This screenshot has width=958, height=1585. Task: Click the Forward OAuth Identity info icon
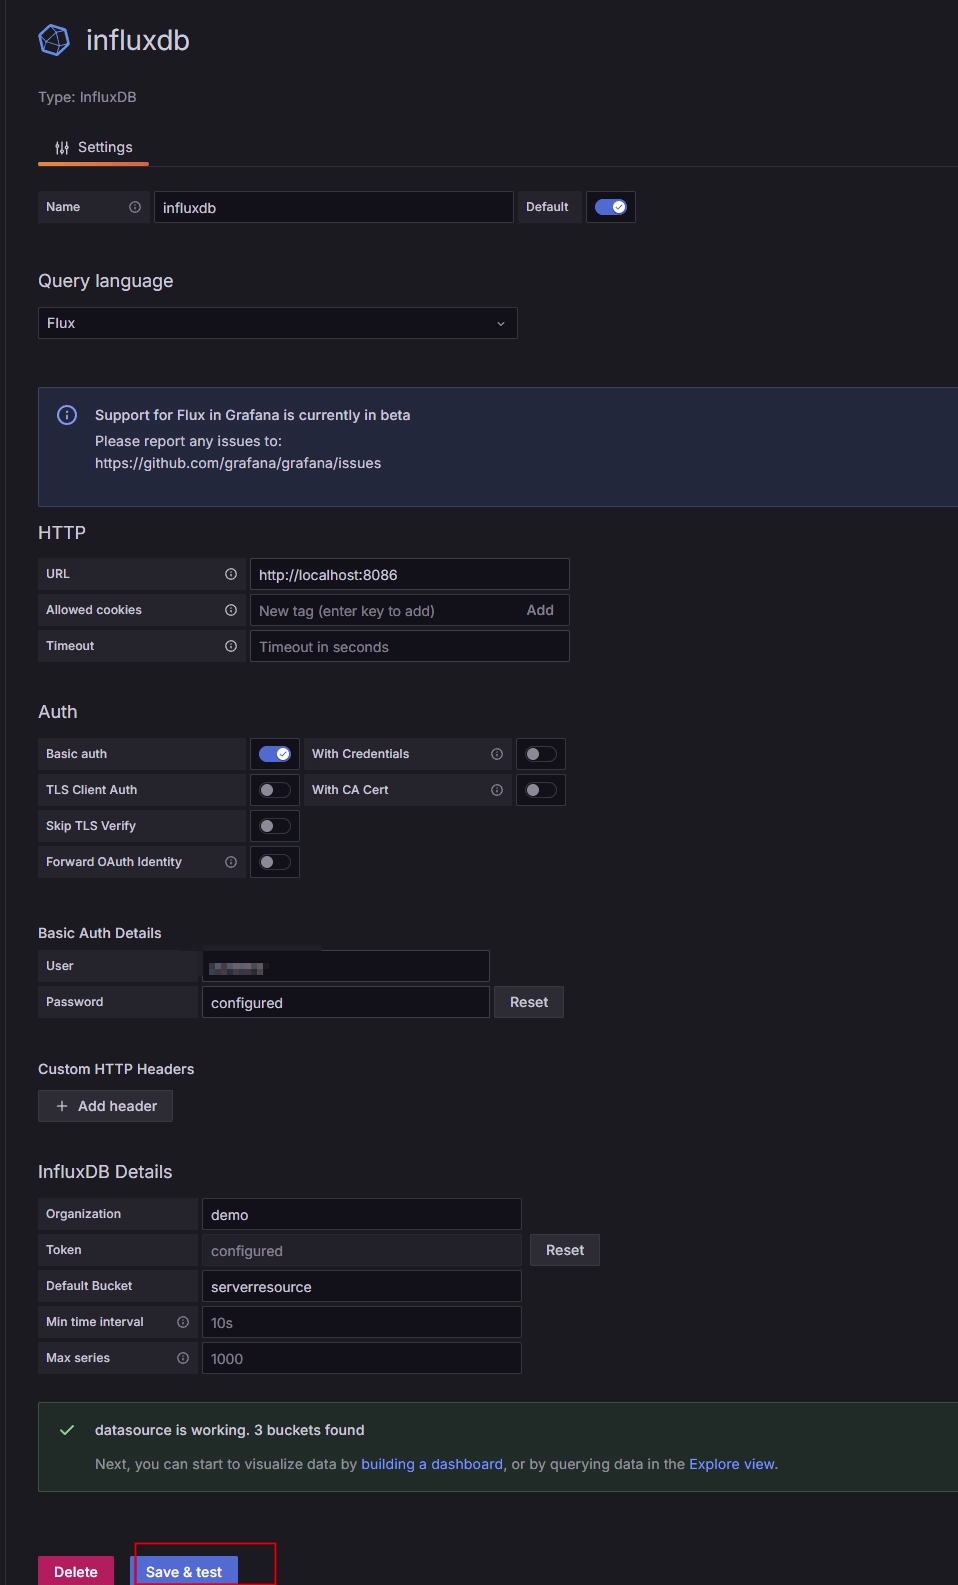[x=231, y=862]
